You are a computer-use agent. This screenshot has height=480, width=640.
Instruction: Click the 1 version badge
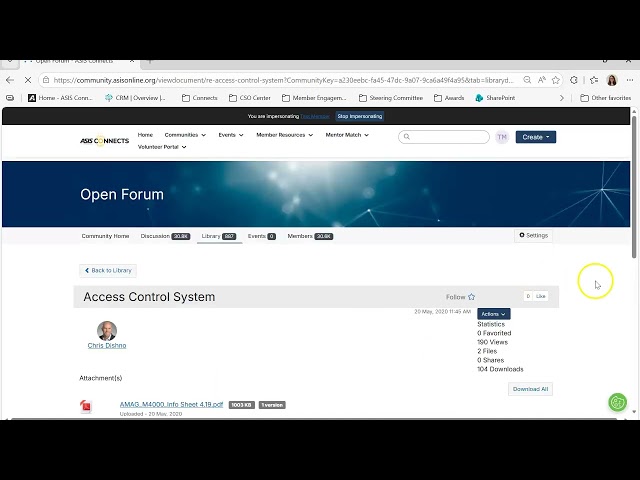[x=272, y=405]
